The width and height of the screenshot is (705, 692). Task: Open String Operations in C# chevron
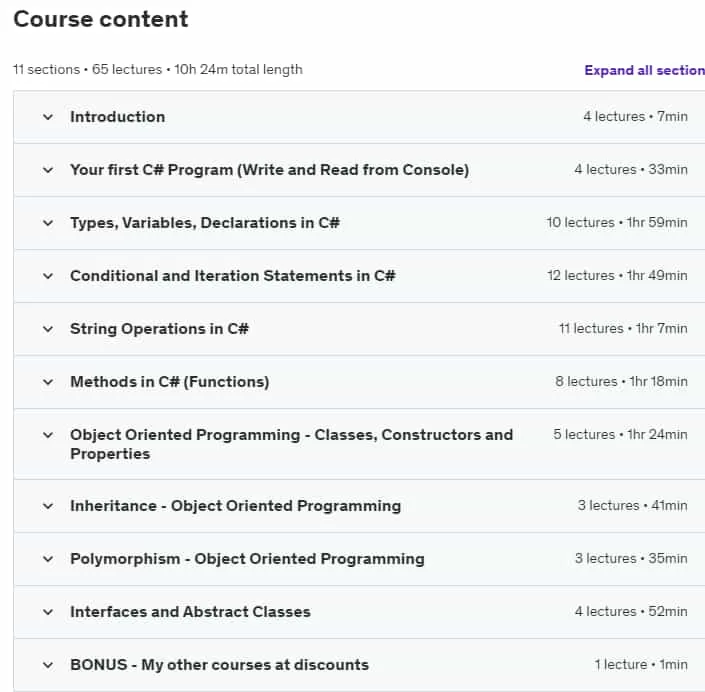(x=48, y=329)
